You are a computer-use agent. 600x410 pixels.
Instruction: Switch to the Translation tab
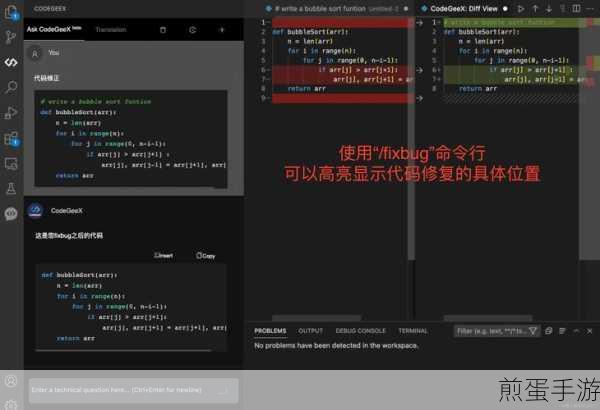pos(111,29)
